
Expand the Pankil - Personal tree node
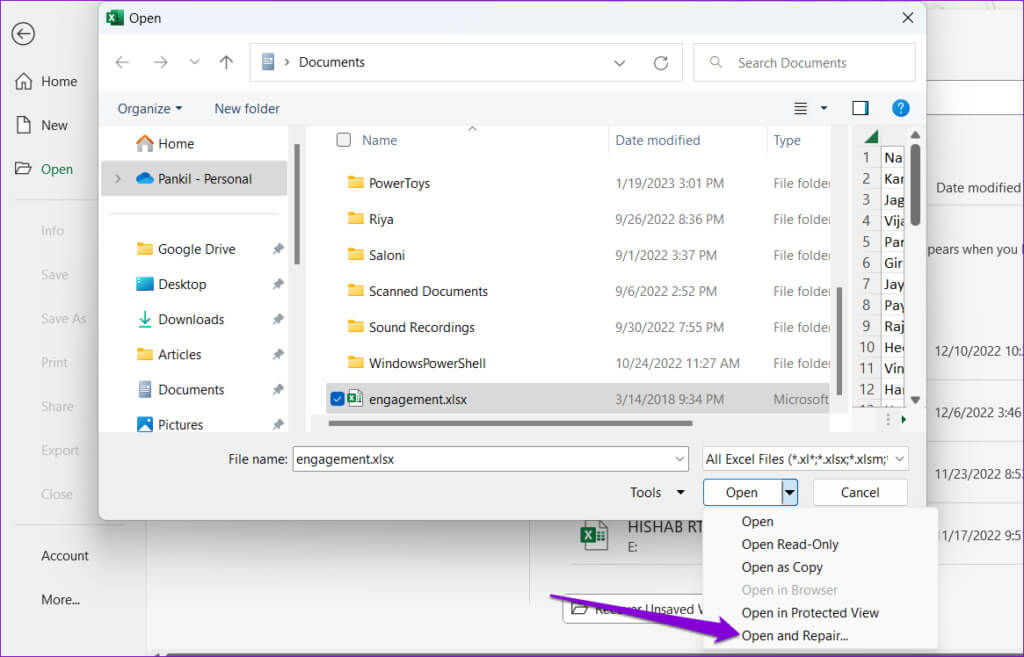[119, 179]
